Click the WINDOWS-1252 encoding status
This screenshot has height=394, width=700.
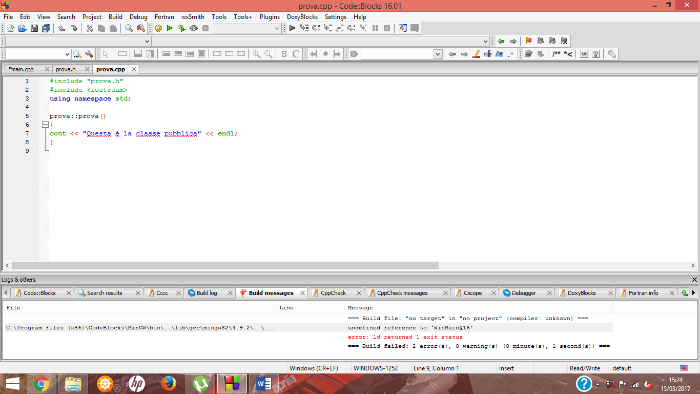[x=375, y=368]
